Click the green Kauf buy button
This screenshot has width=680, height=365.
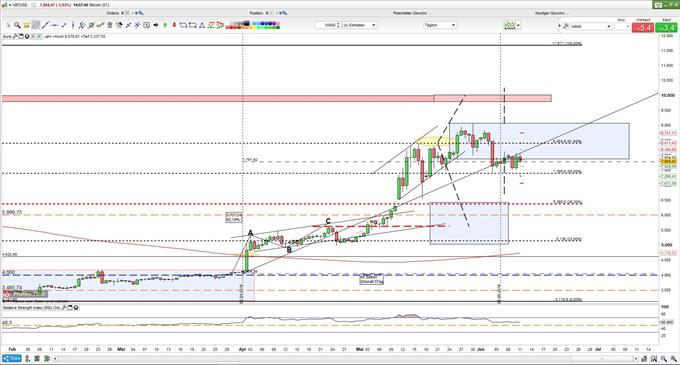tap(666, 27)
